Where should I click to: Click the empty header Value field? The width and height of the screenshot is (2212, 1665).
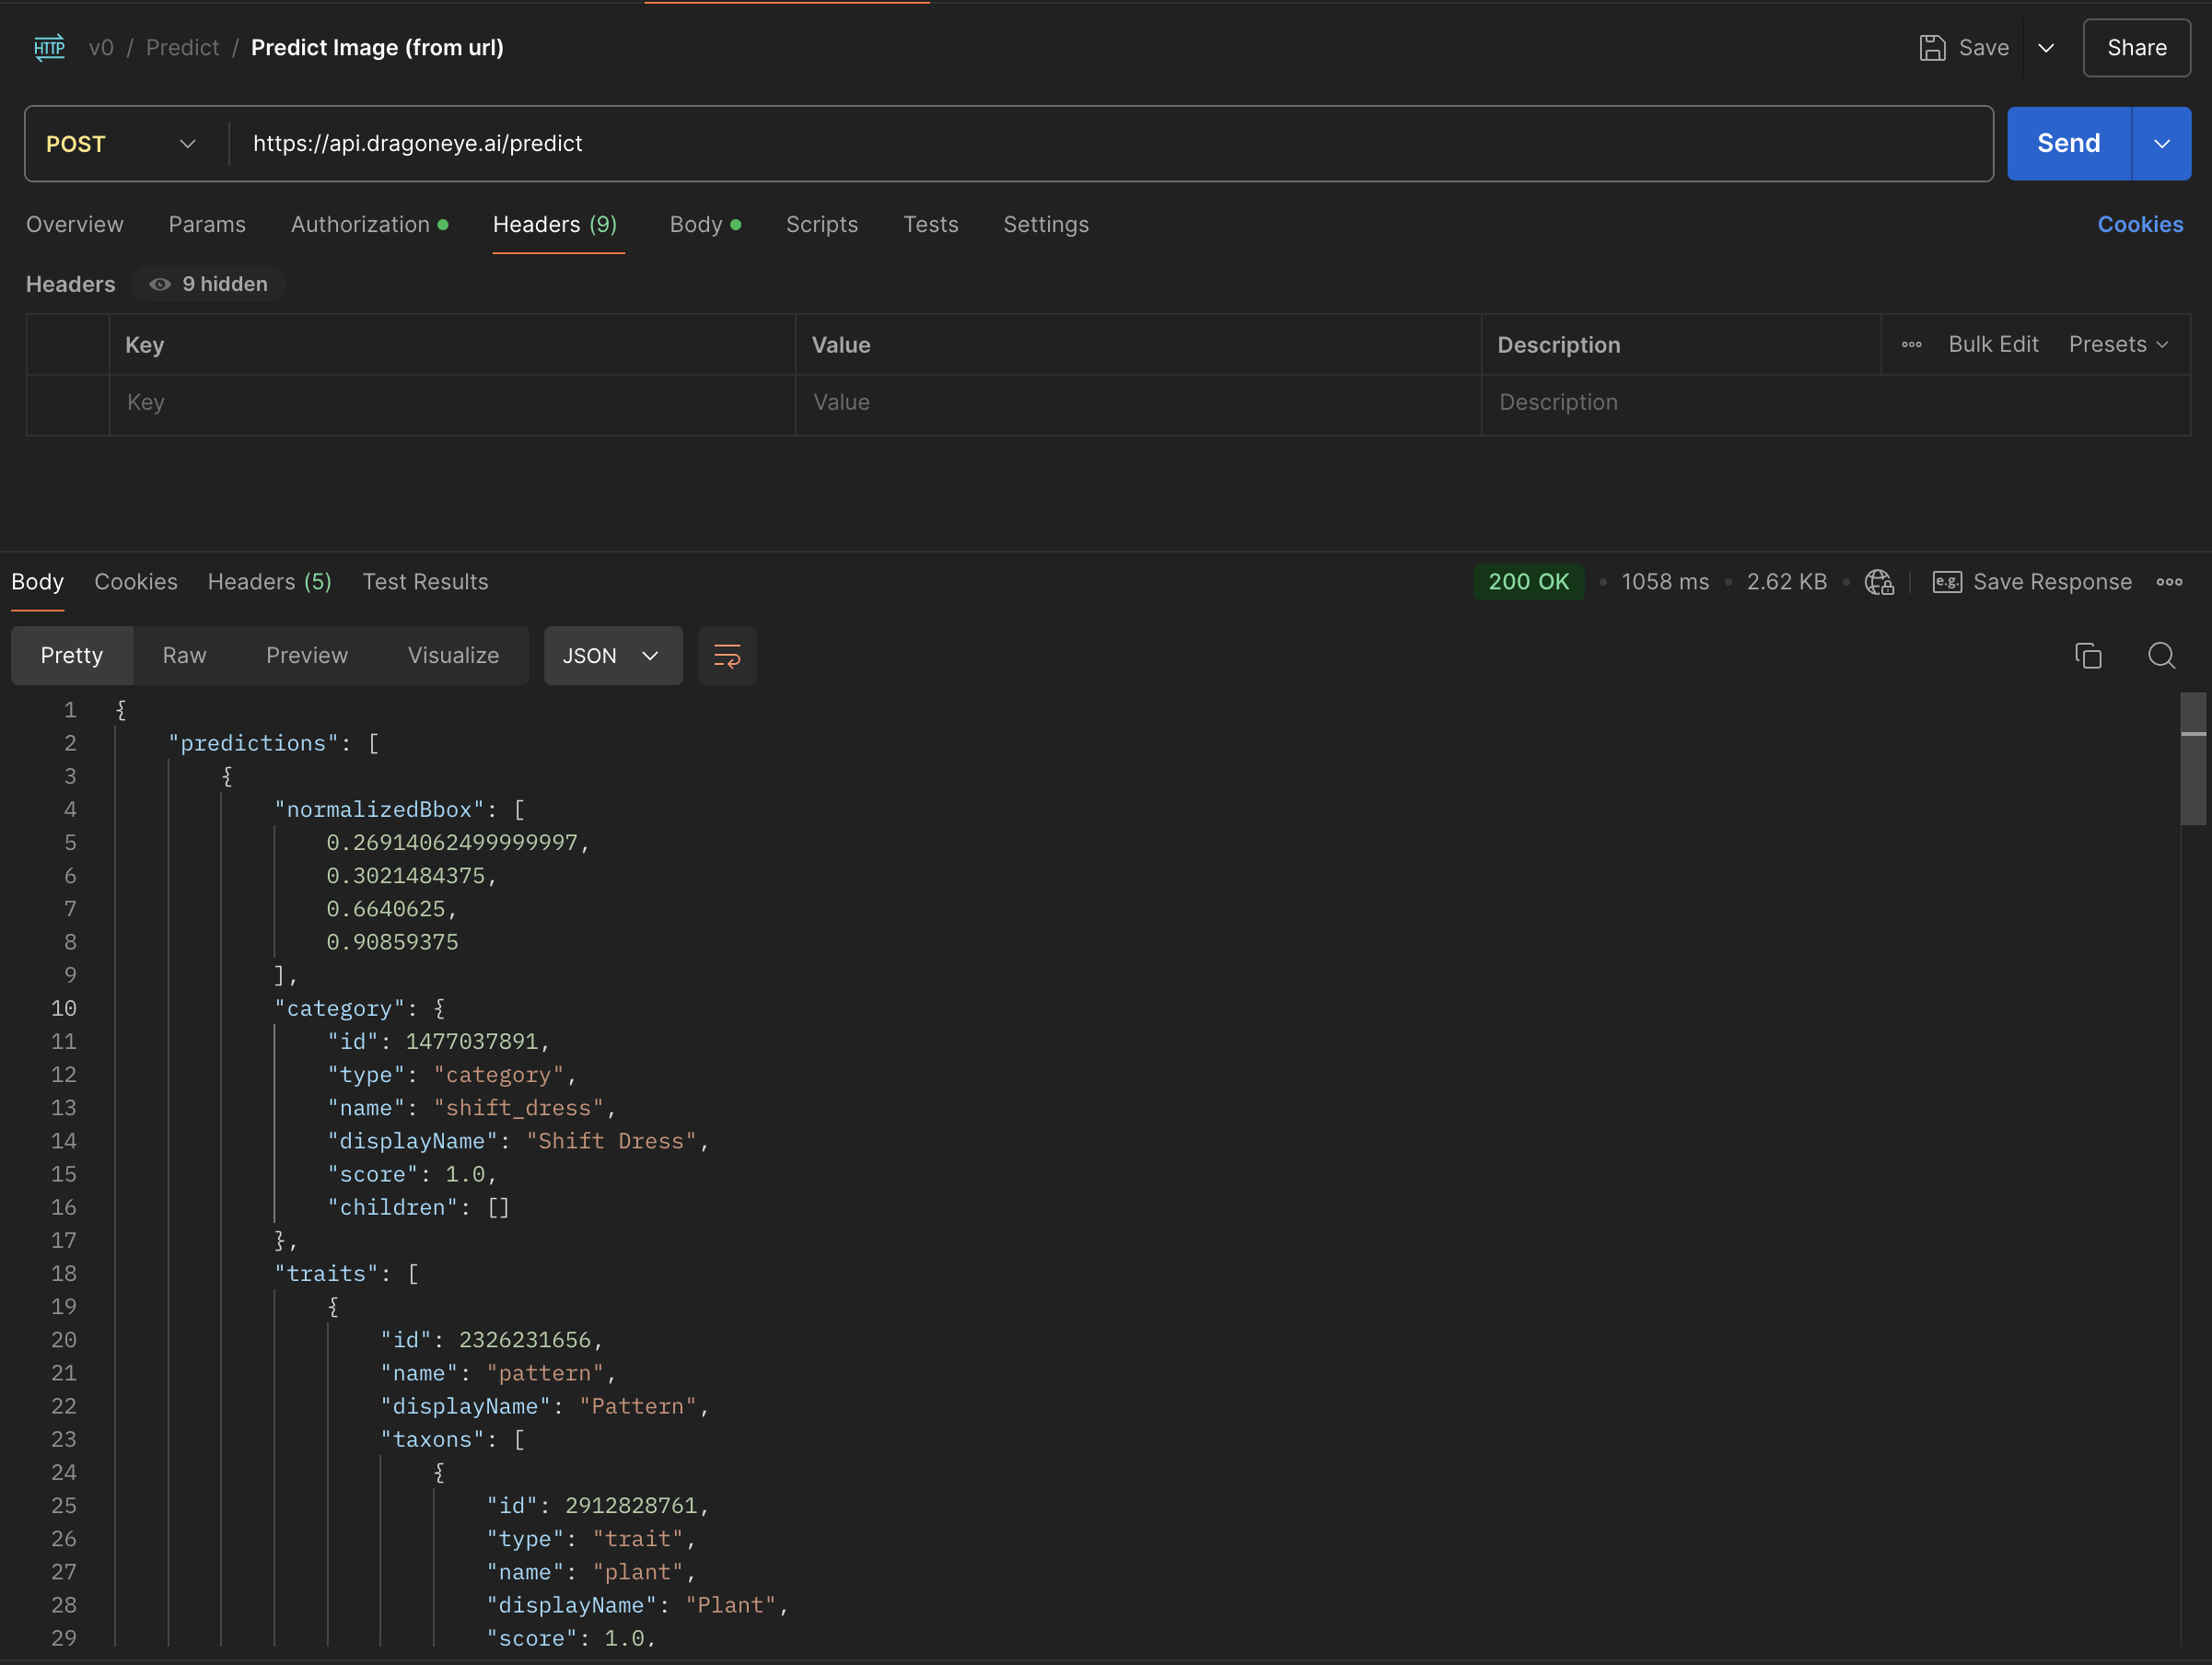pyautogui.click(x=1138, y=403)
